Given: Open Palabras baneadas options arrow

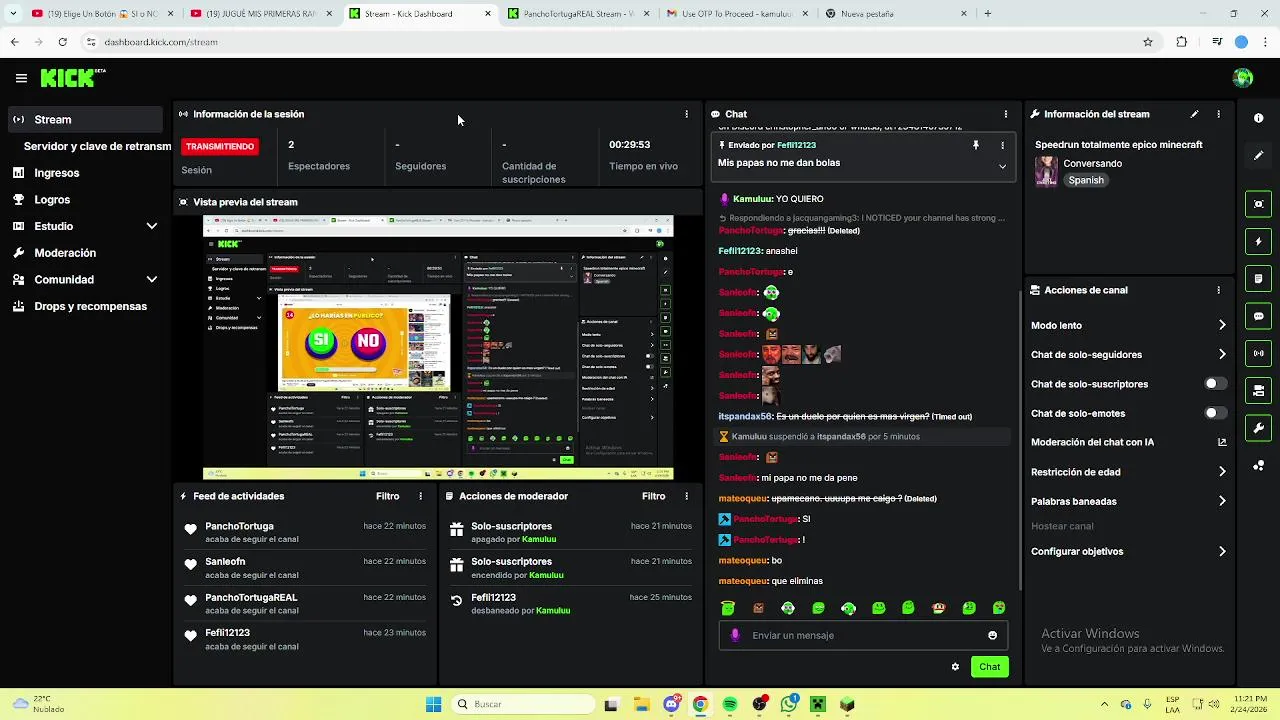Looking at the screenshot, I should click(x=1221, y=501).
